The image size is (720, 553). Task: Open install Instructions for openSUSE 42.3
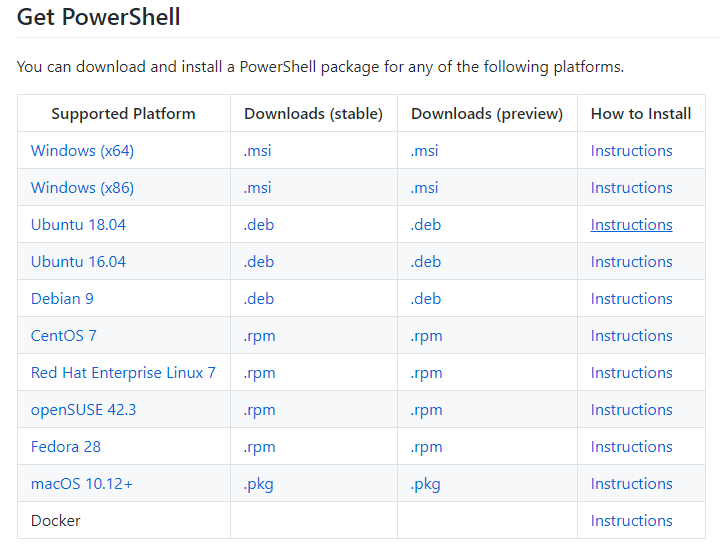(631, 410)
